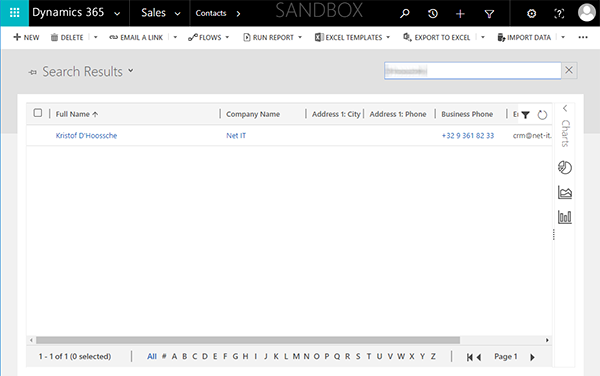Filter contacts by letter K
The height and width of the screenshot is (376, 600).
276,356
